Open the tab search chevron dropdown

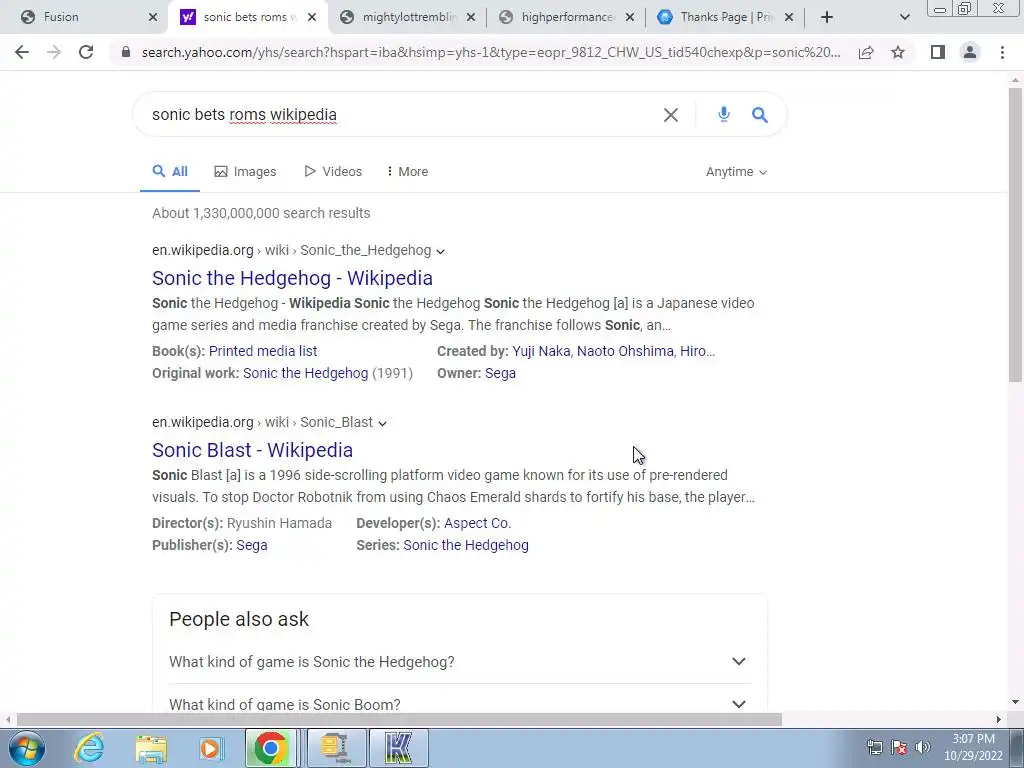click(904, 17)
